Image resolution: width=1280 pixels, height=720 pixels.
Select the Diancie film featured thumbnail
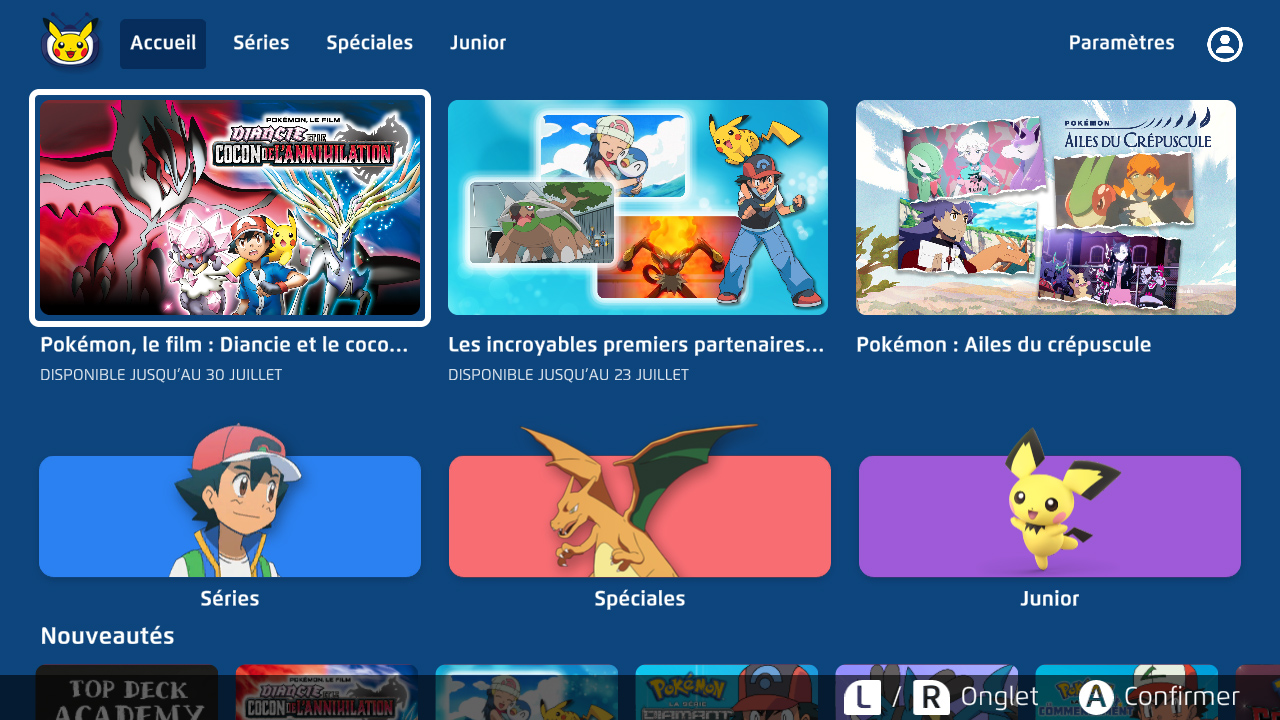click(x=230, y=208)
